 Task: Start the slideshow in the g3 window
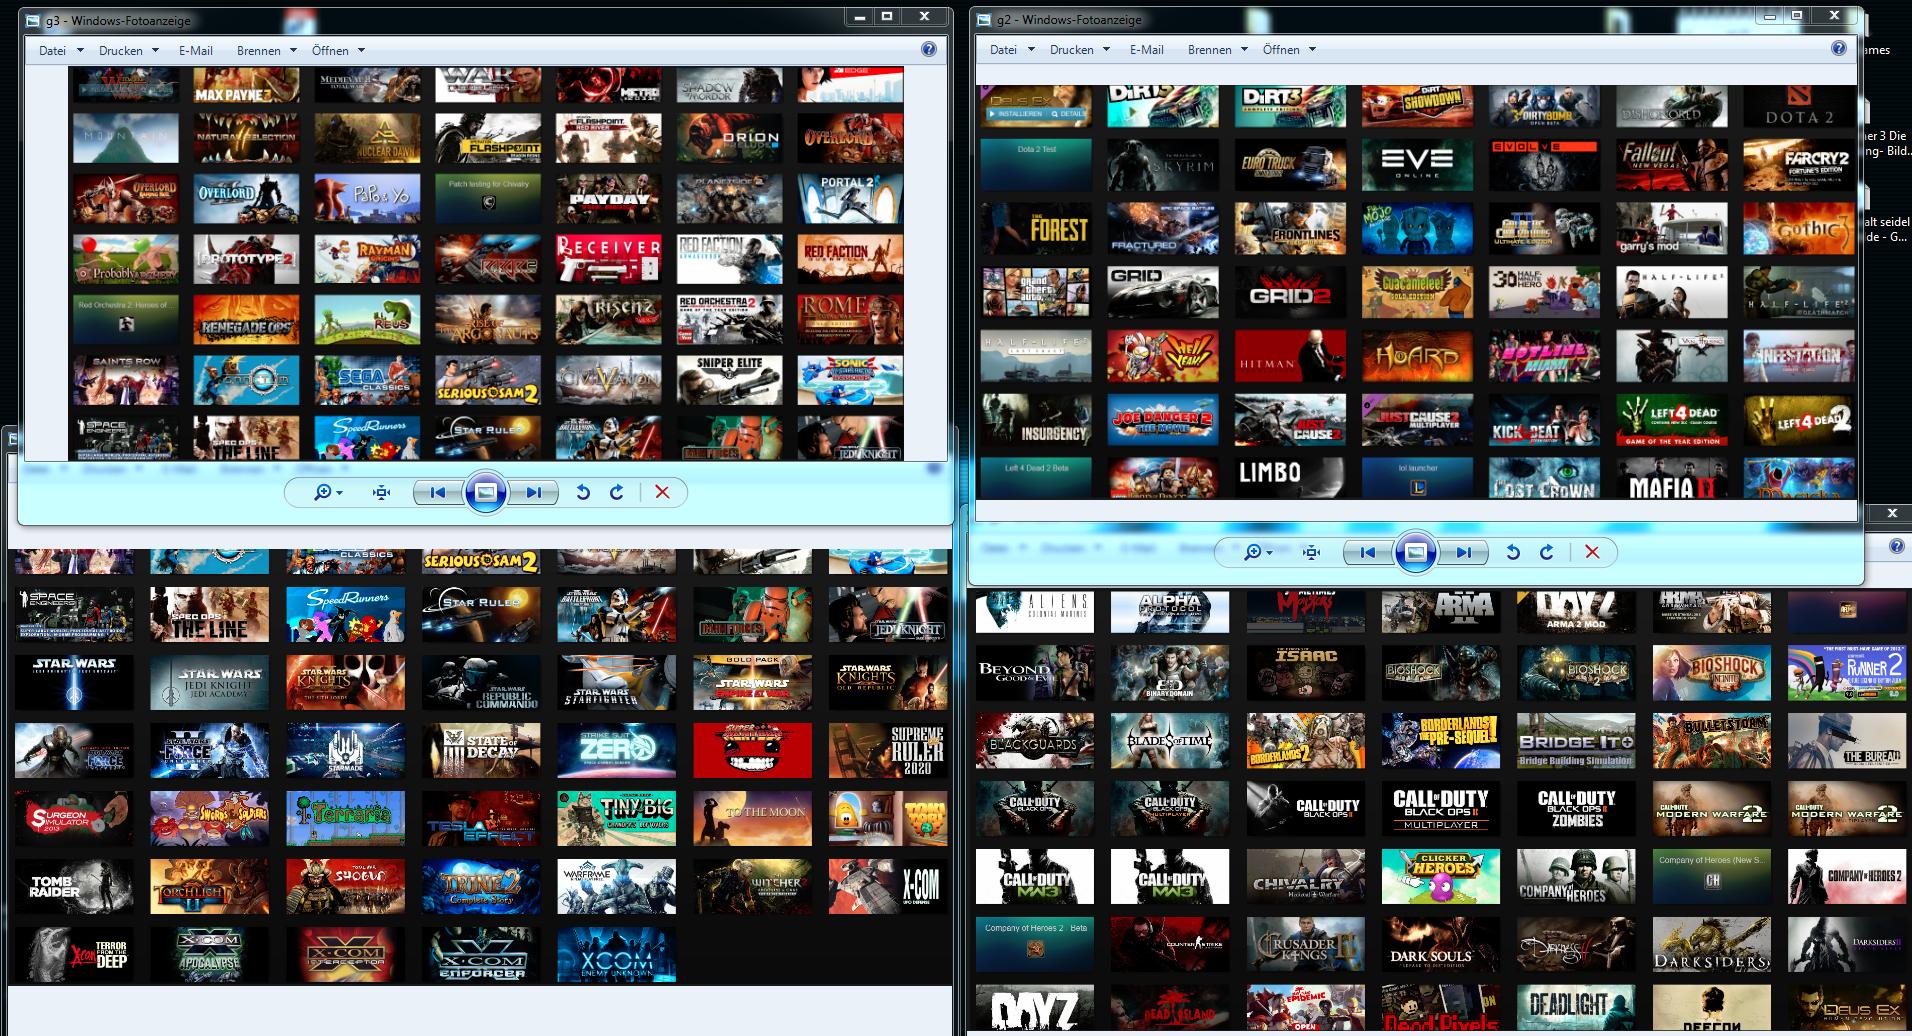click(x=485, y=492)
